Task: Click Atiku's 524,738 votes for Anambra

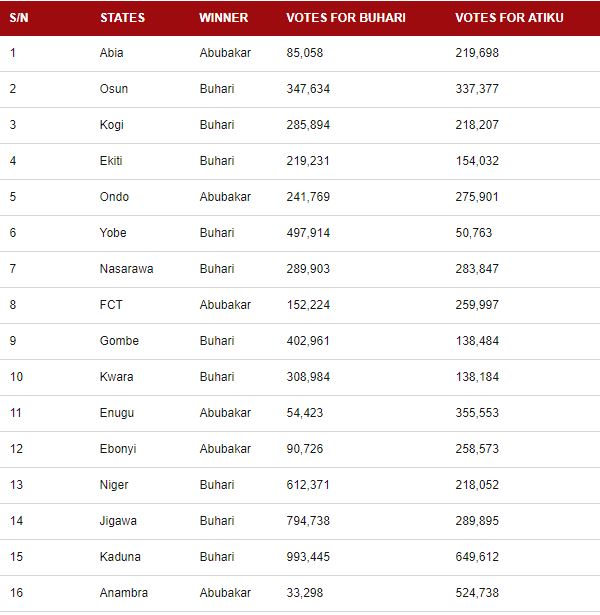Action: [x=477, y=593]
